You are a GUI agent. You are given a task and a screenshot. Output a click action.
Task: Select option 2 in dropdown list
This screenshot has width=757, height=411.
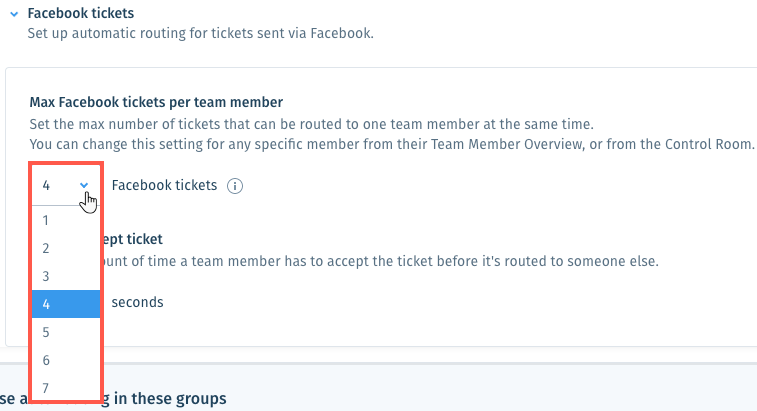[66, 248]
